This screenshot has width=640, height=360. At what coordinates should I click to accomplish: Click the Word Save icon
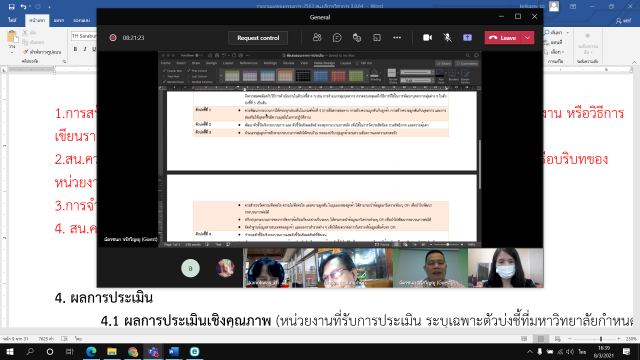[x=11, y=7]
